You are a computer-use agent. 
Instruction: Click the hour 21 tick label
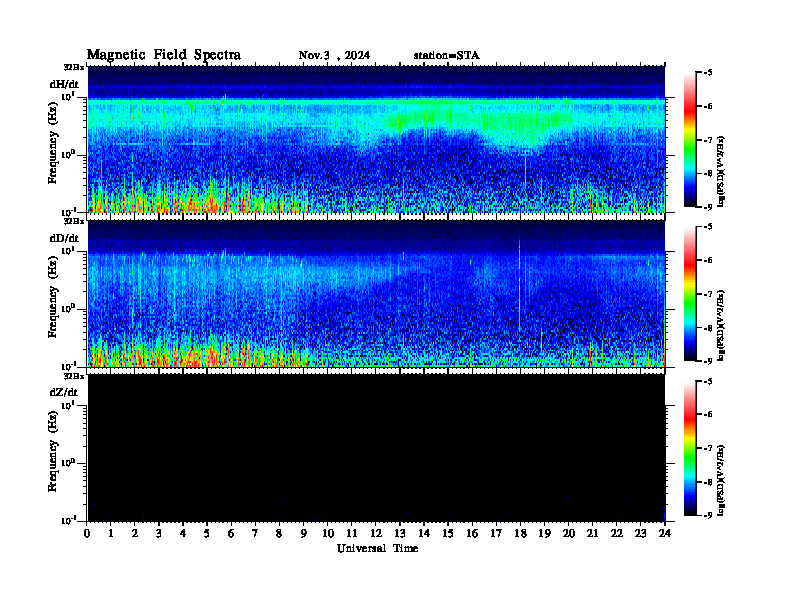pos(592,533)
